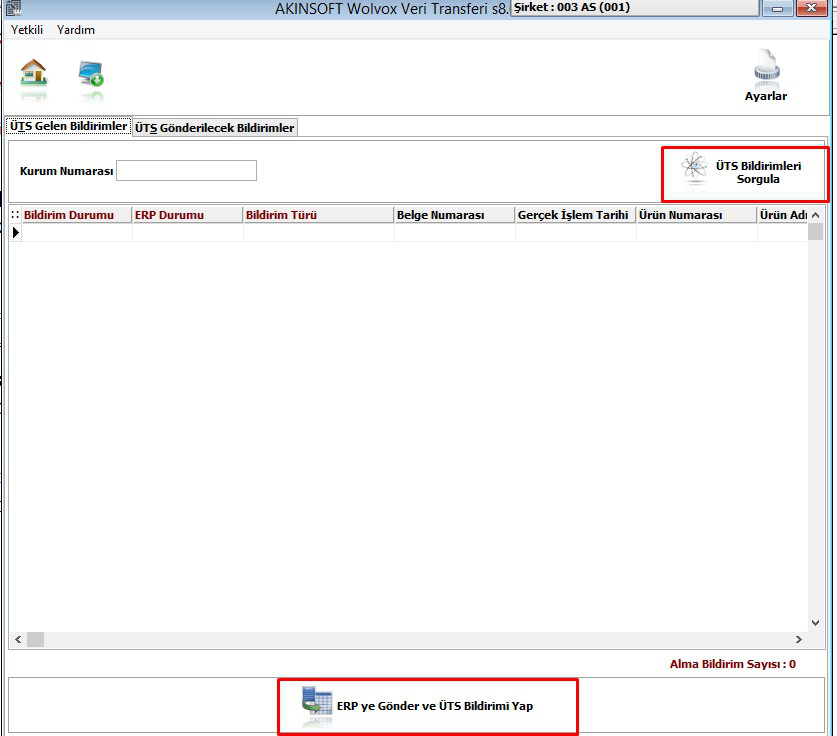The image size is (837, 736).
Task: Close the Wolvox Veri Transferi window
Action: click(x=811, y=8)
